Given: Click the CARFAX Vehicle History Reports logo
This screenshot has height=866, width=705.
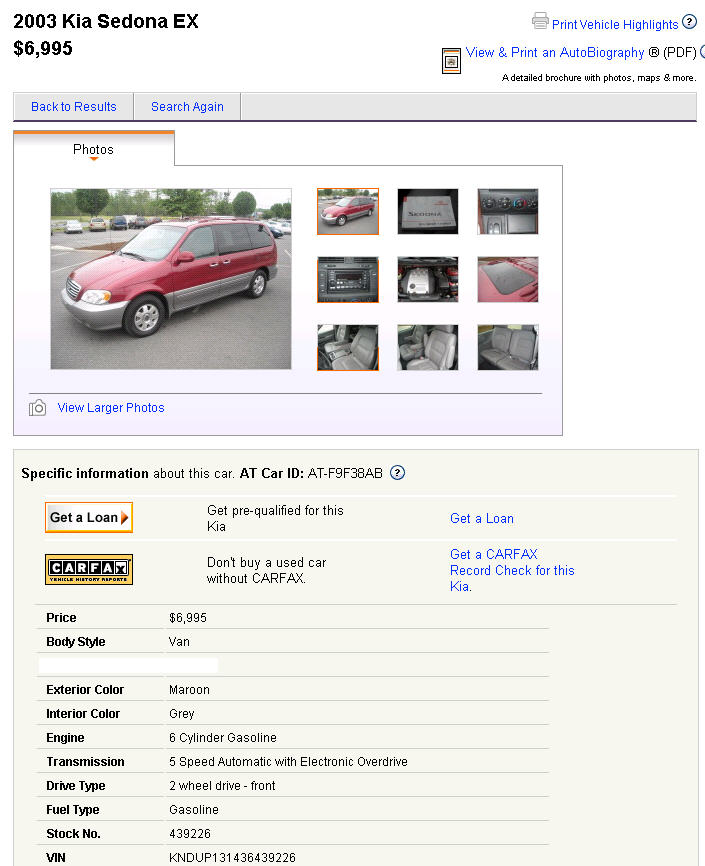Looking at the screenshot, I should point(89,569).
